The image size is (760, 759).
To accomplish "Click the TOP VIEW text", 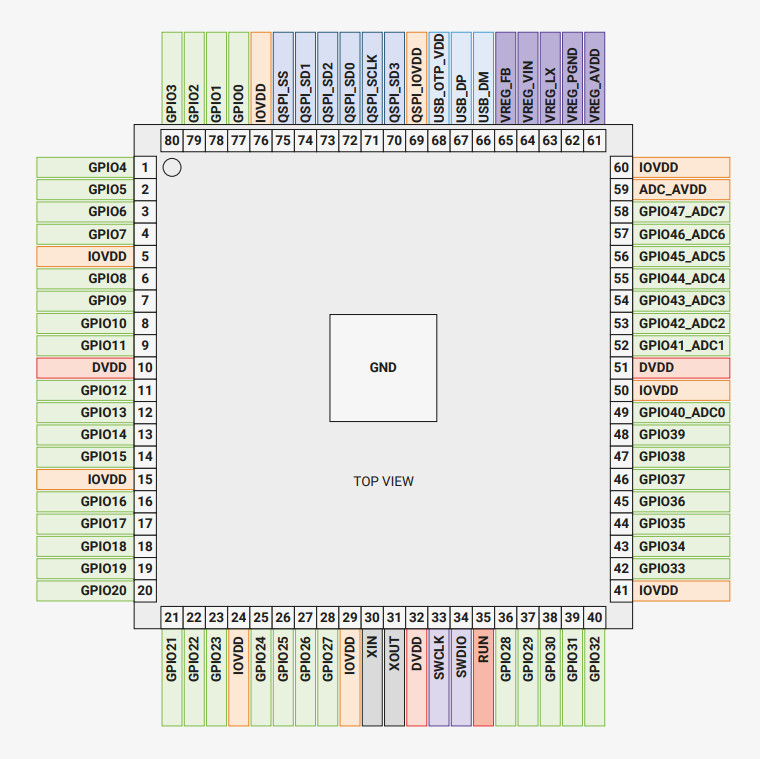I will point(383,481).
